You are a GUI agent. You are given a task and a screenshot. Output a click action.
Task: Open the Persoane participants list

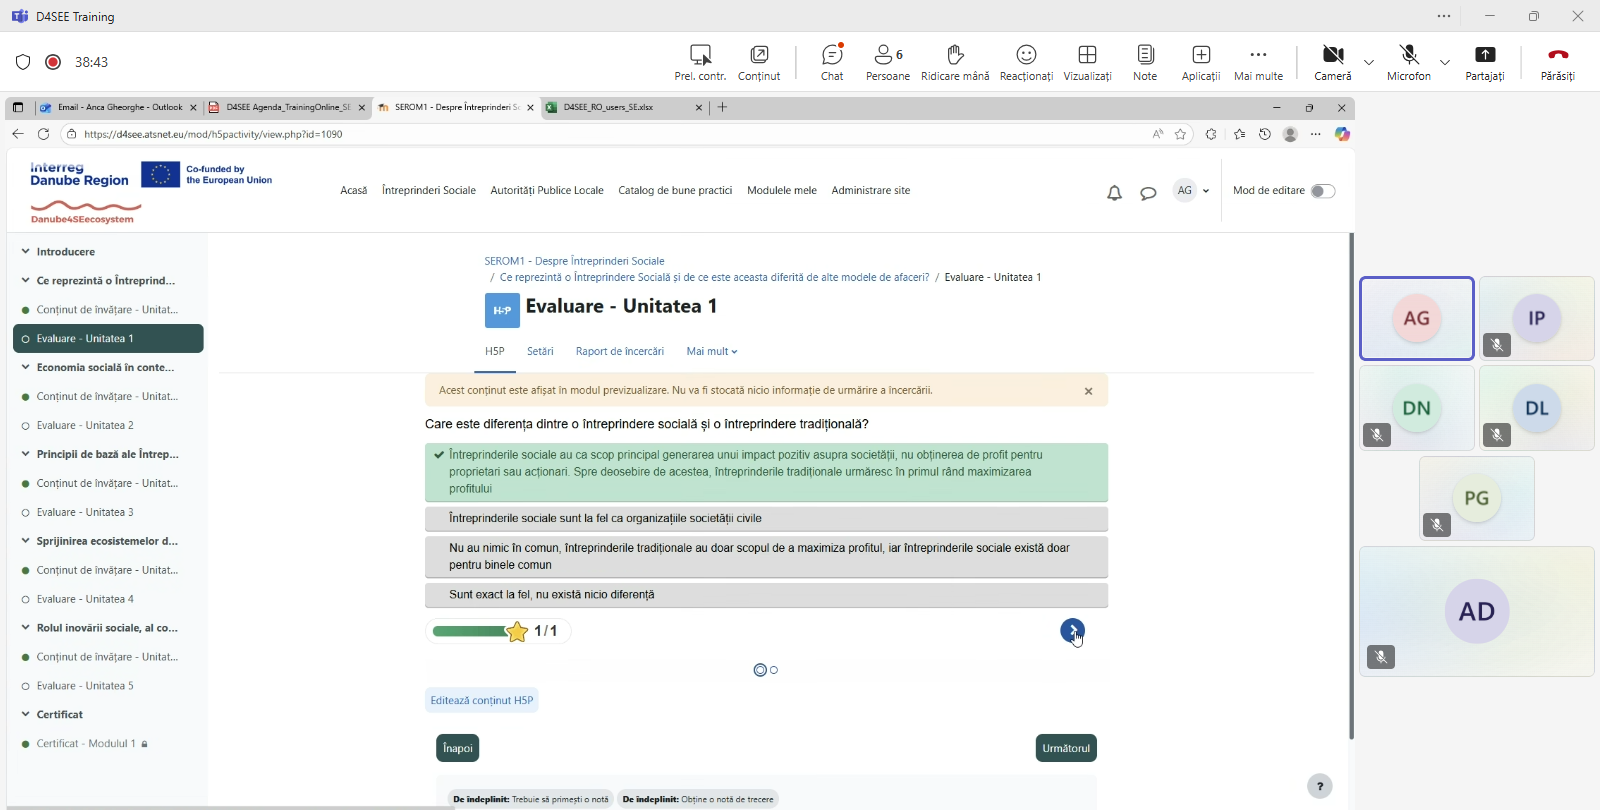click(887, 62)
